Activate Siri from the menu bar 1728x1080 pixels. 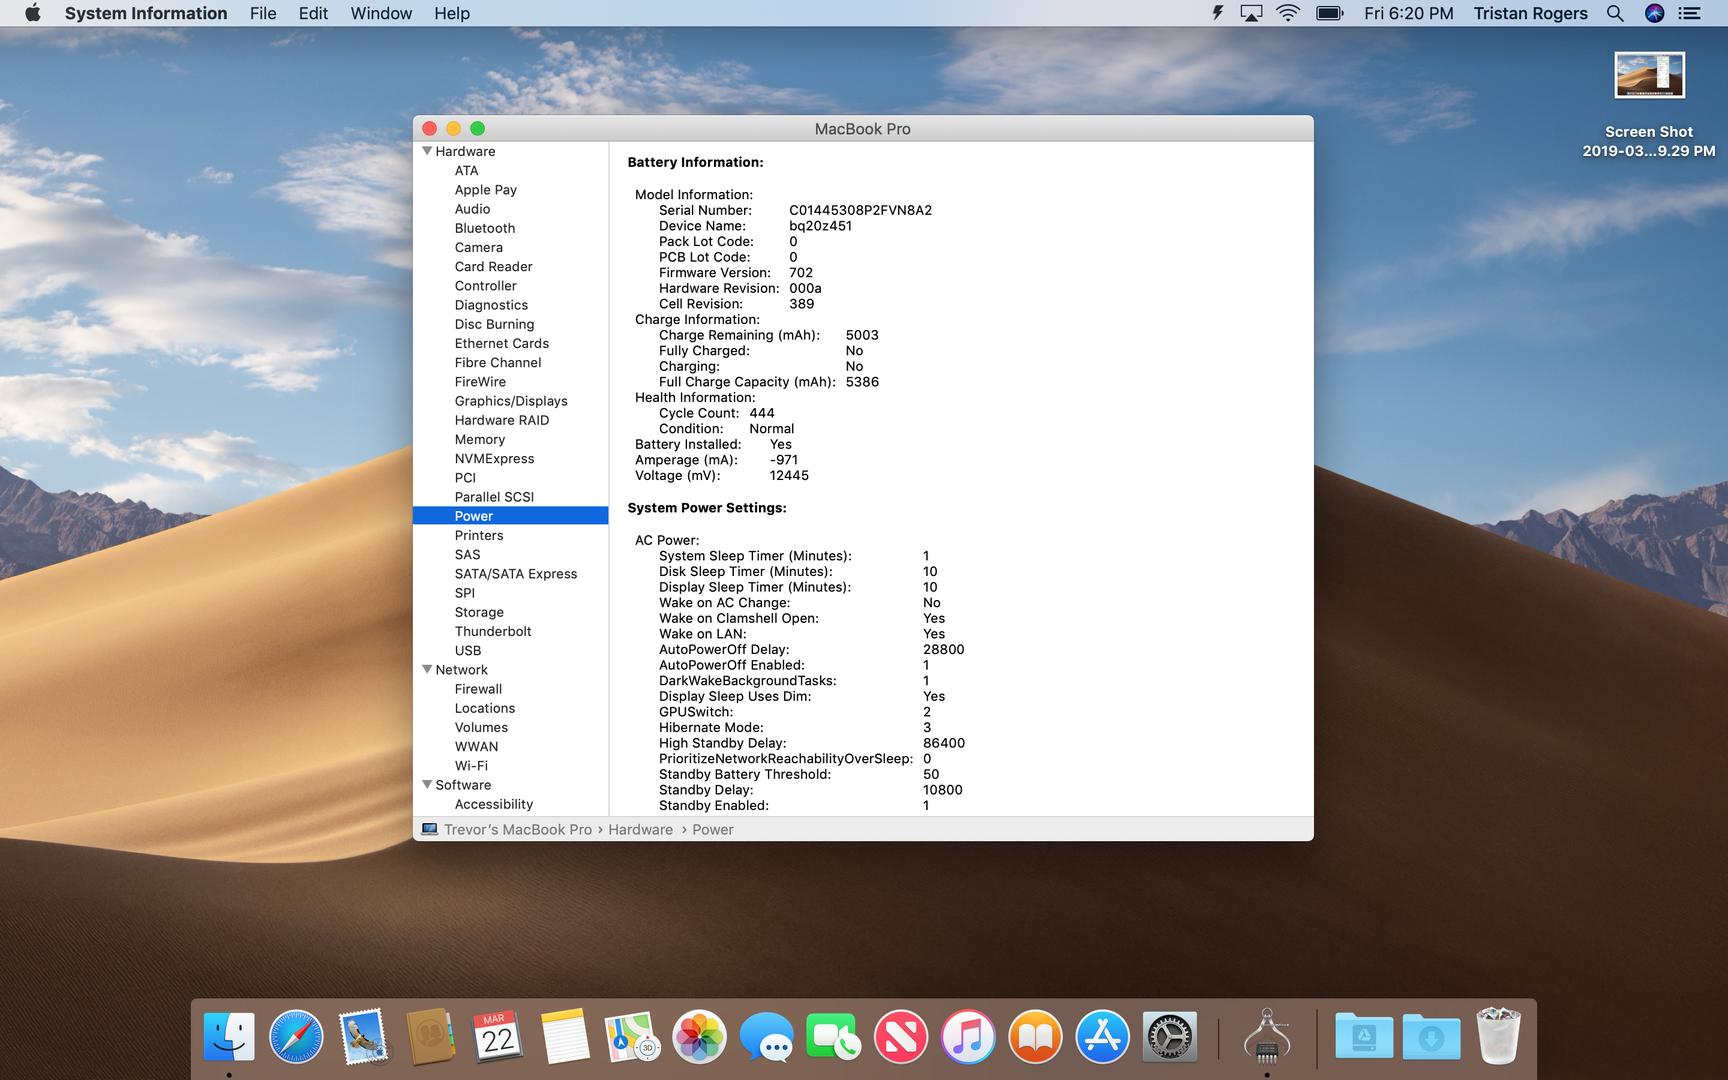pos(1654,13)
